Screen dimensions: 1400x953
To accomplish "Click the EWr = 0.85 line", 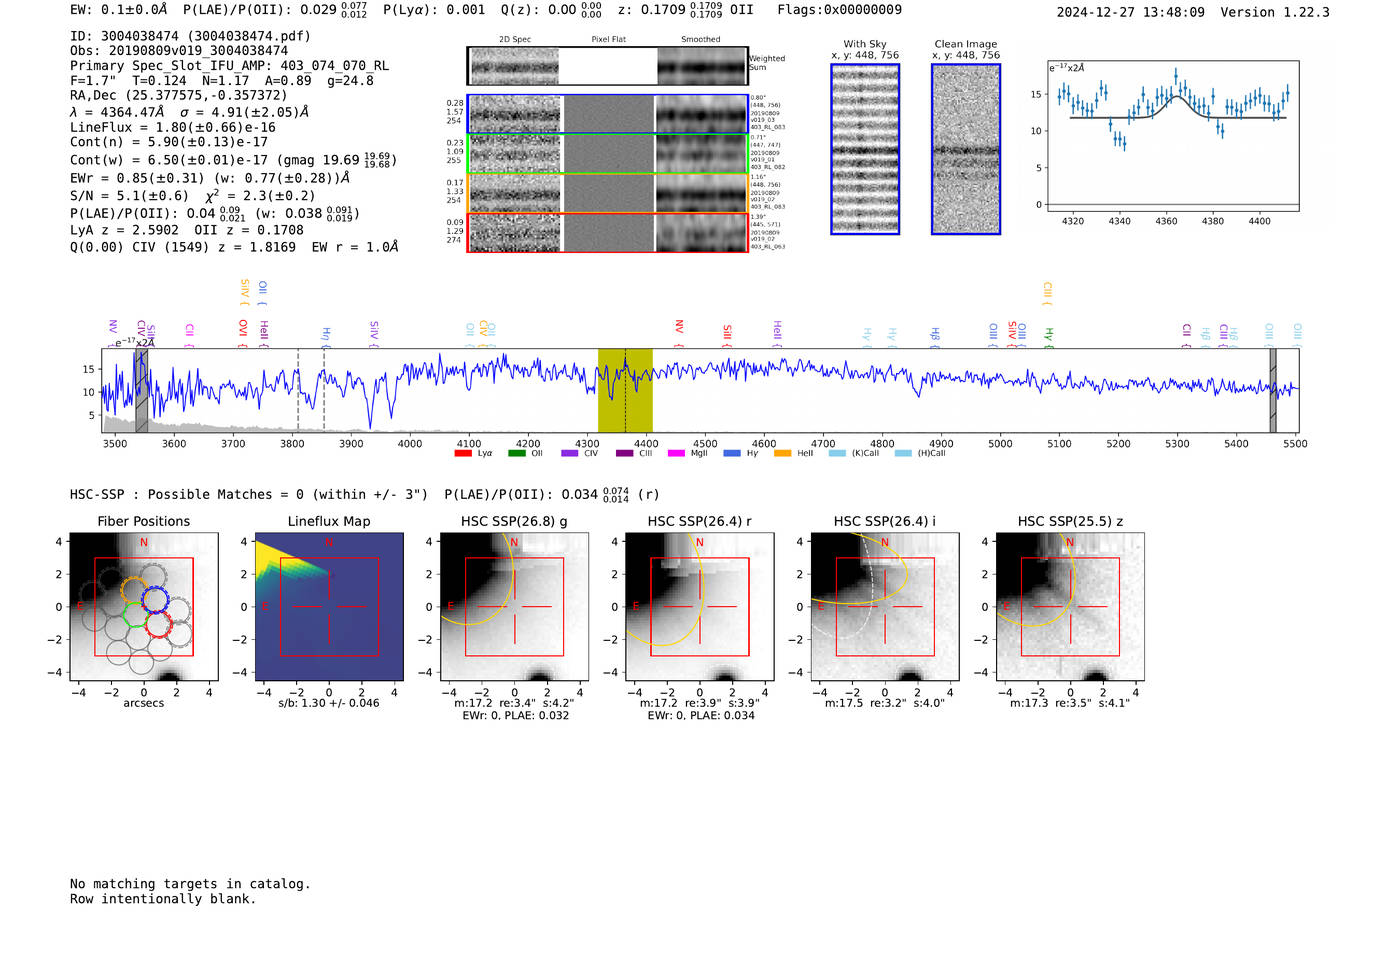I will click(210, 178).
